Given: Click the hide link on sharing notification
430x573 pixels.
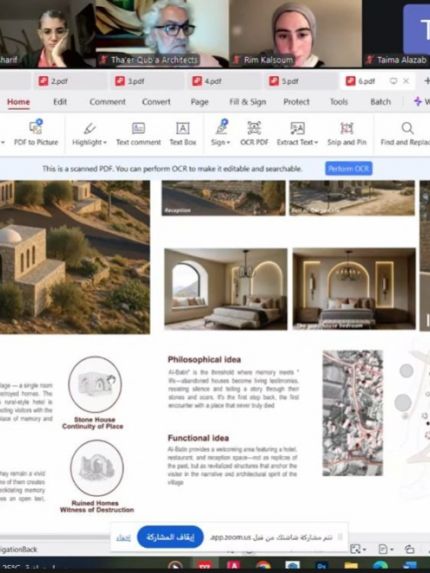Looking at the screenshot, I should click(123, 537).
